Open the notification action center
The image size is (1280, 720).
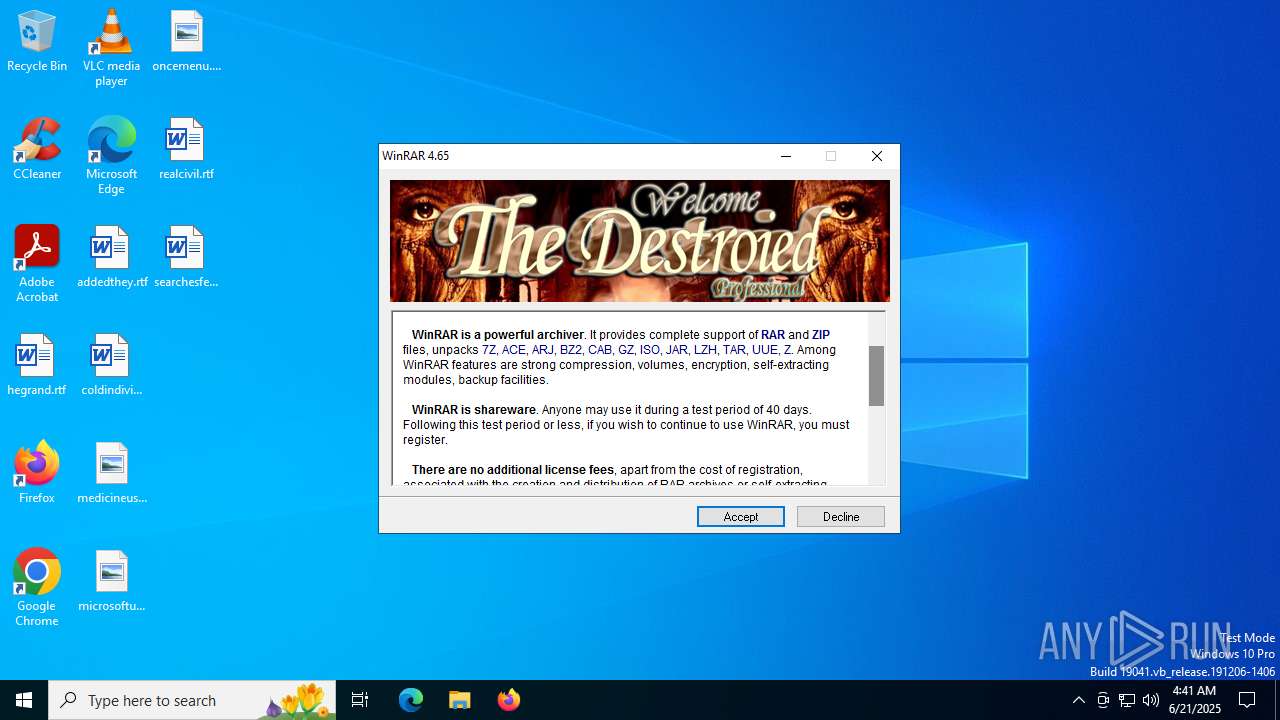pyautogui.click(x=1247, y=700)
